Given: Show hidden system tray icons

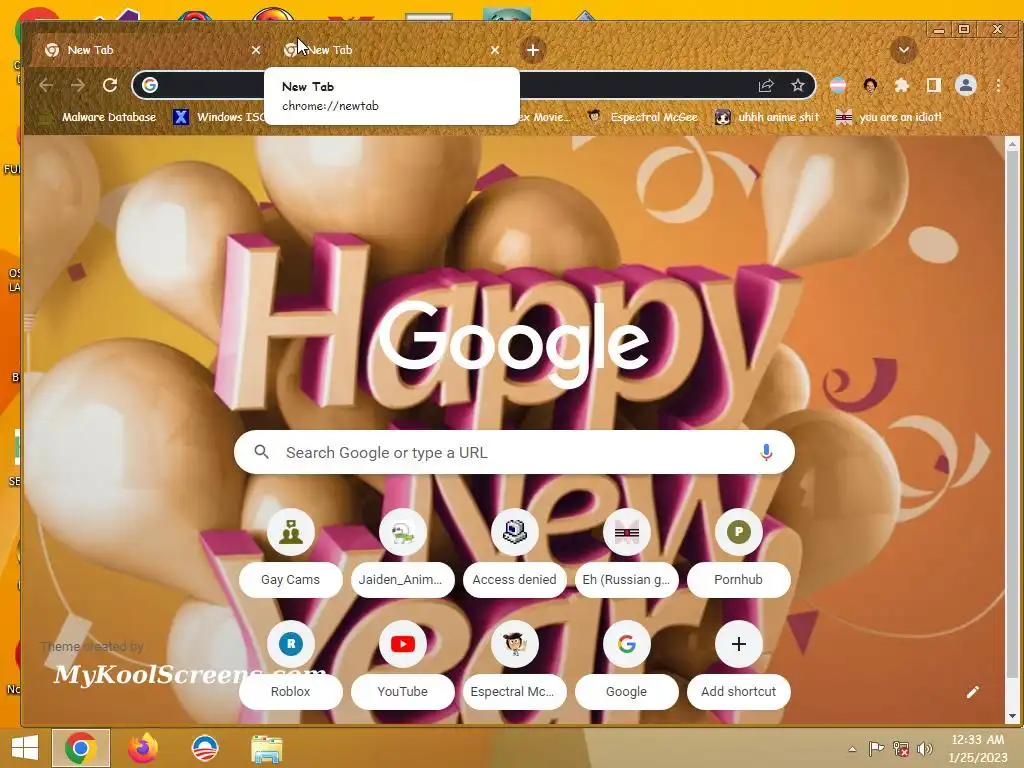Looking at the screenshot, I should coord(852,749).
